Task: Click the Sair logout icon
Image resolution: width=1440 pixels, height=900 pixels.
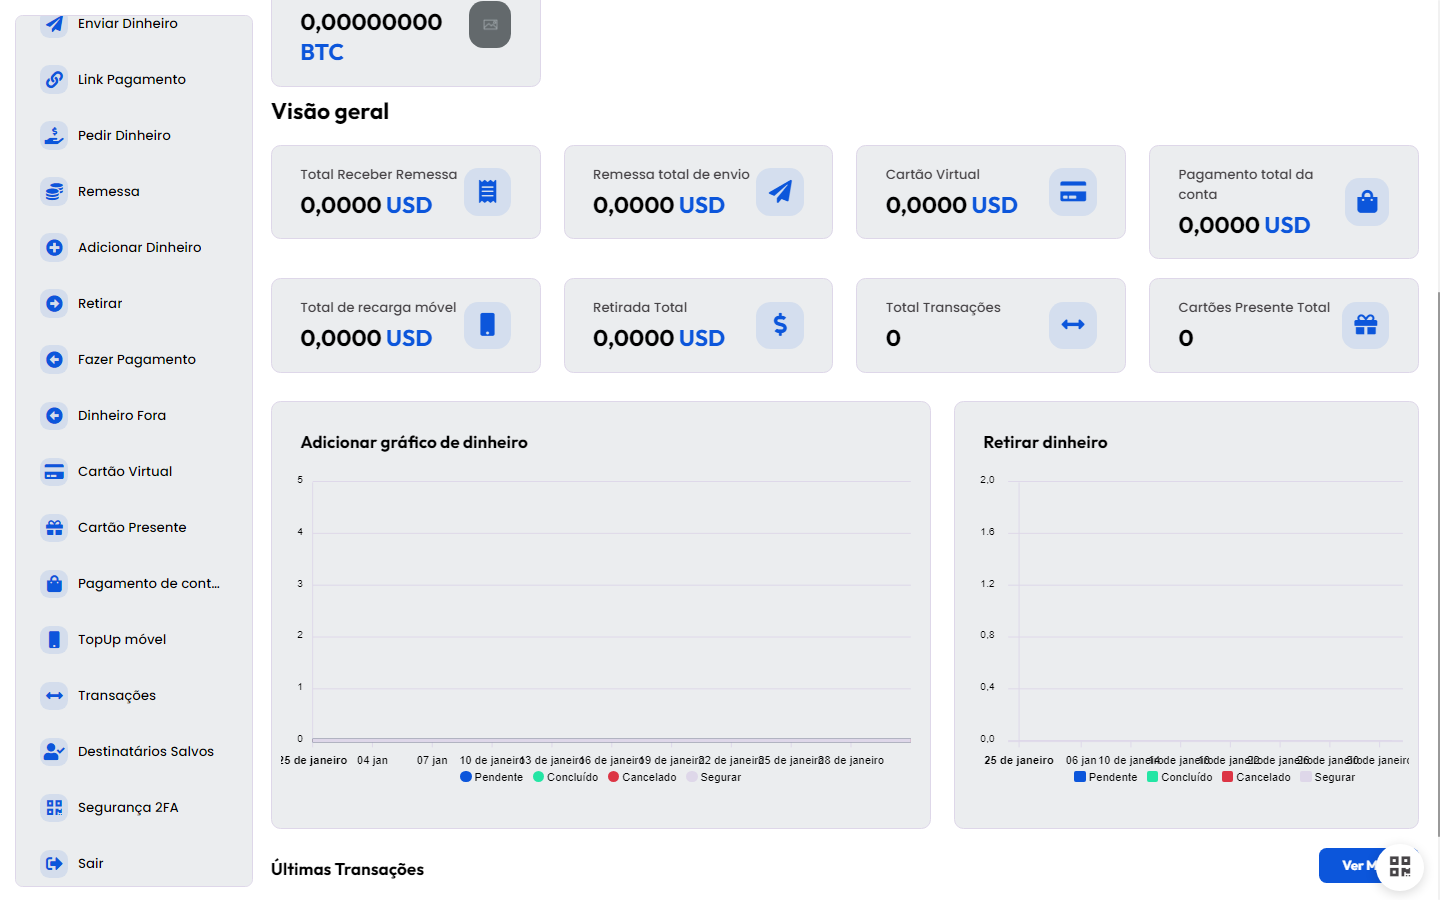Action: click(54, 863)
